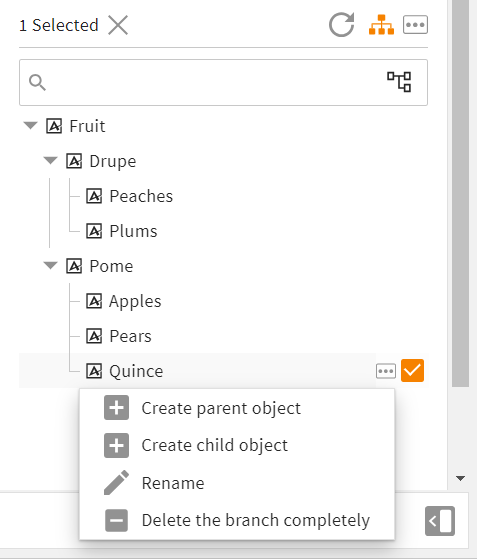This screenshot has width=477, height=559.
Task: Click the vertical scrollbar thumb
Action: (x=461, y=193)
